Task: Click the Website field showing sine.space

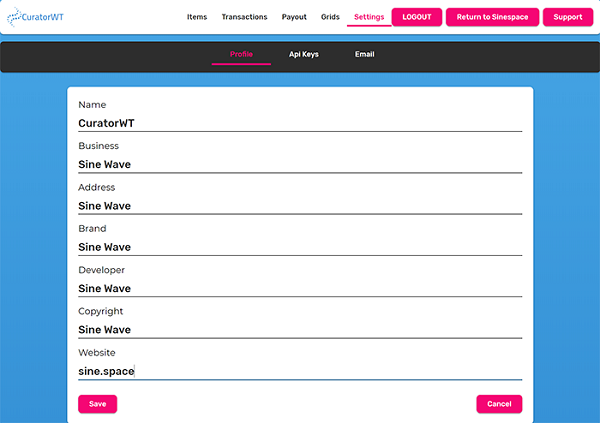Action: coord(300,371)
